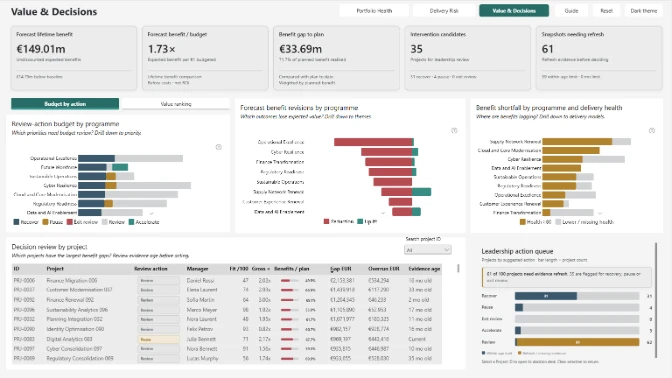This screenshot has width=672, height=378.
Task: Open the Guide button
Action: pyautogui.click(x=571, y=11)
